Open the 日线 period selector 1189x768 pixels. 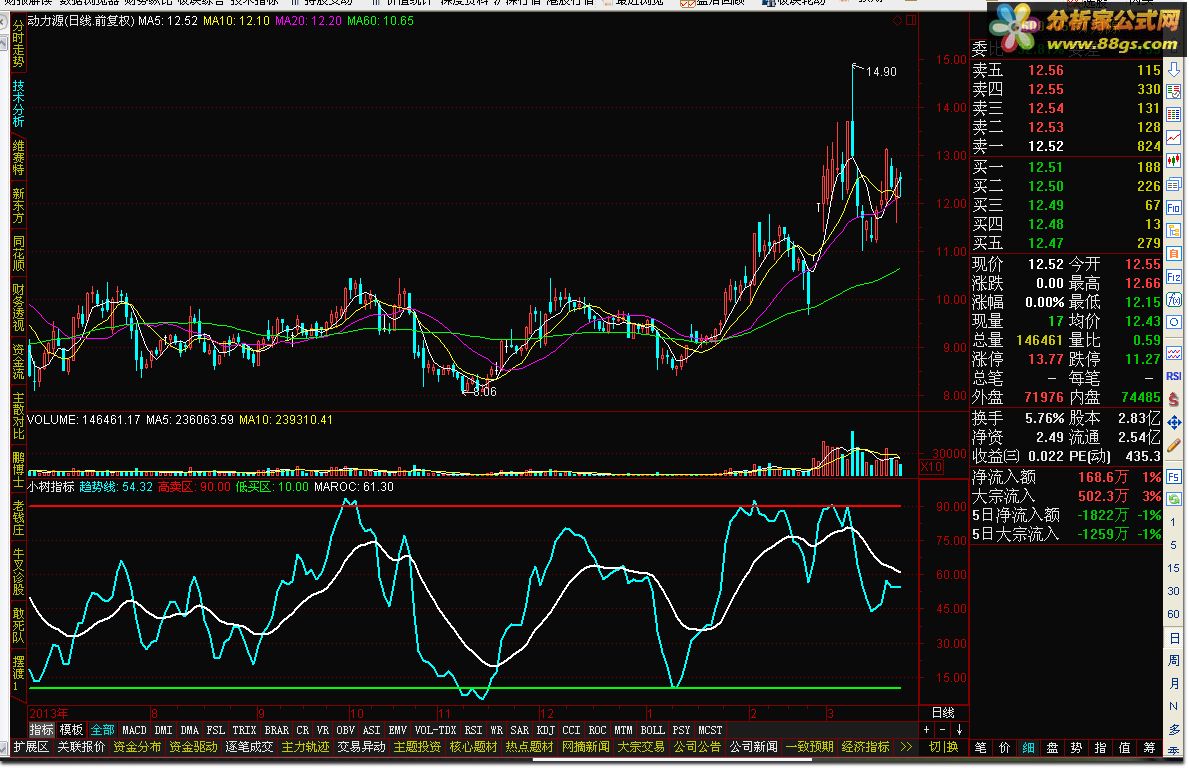943,713
